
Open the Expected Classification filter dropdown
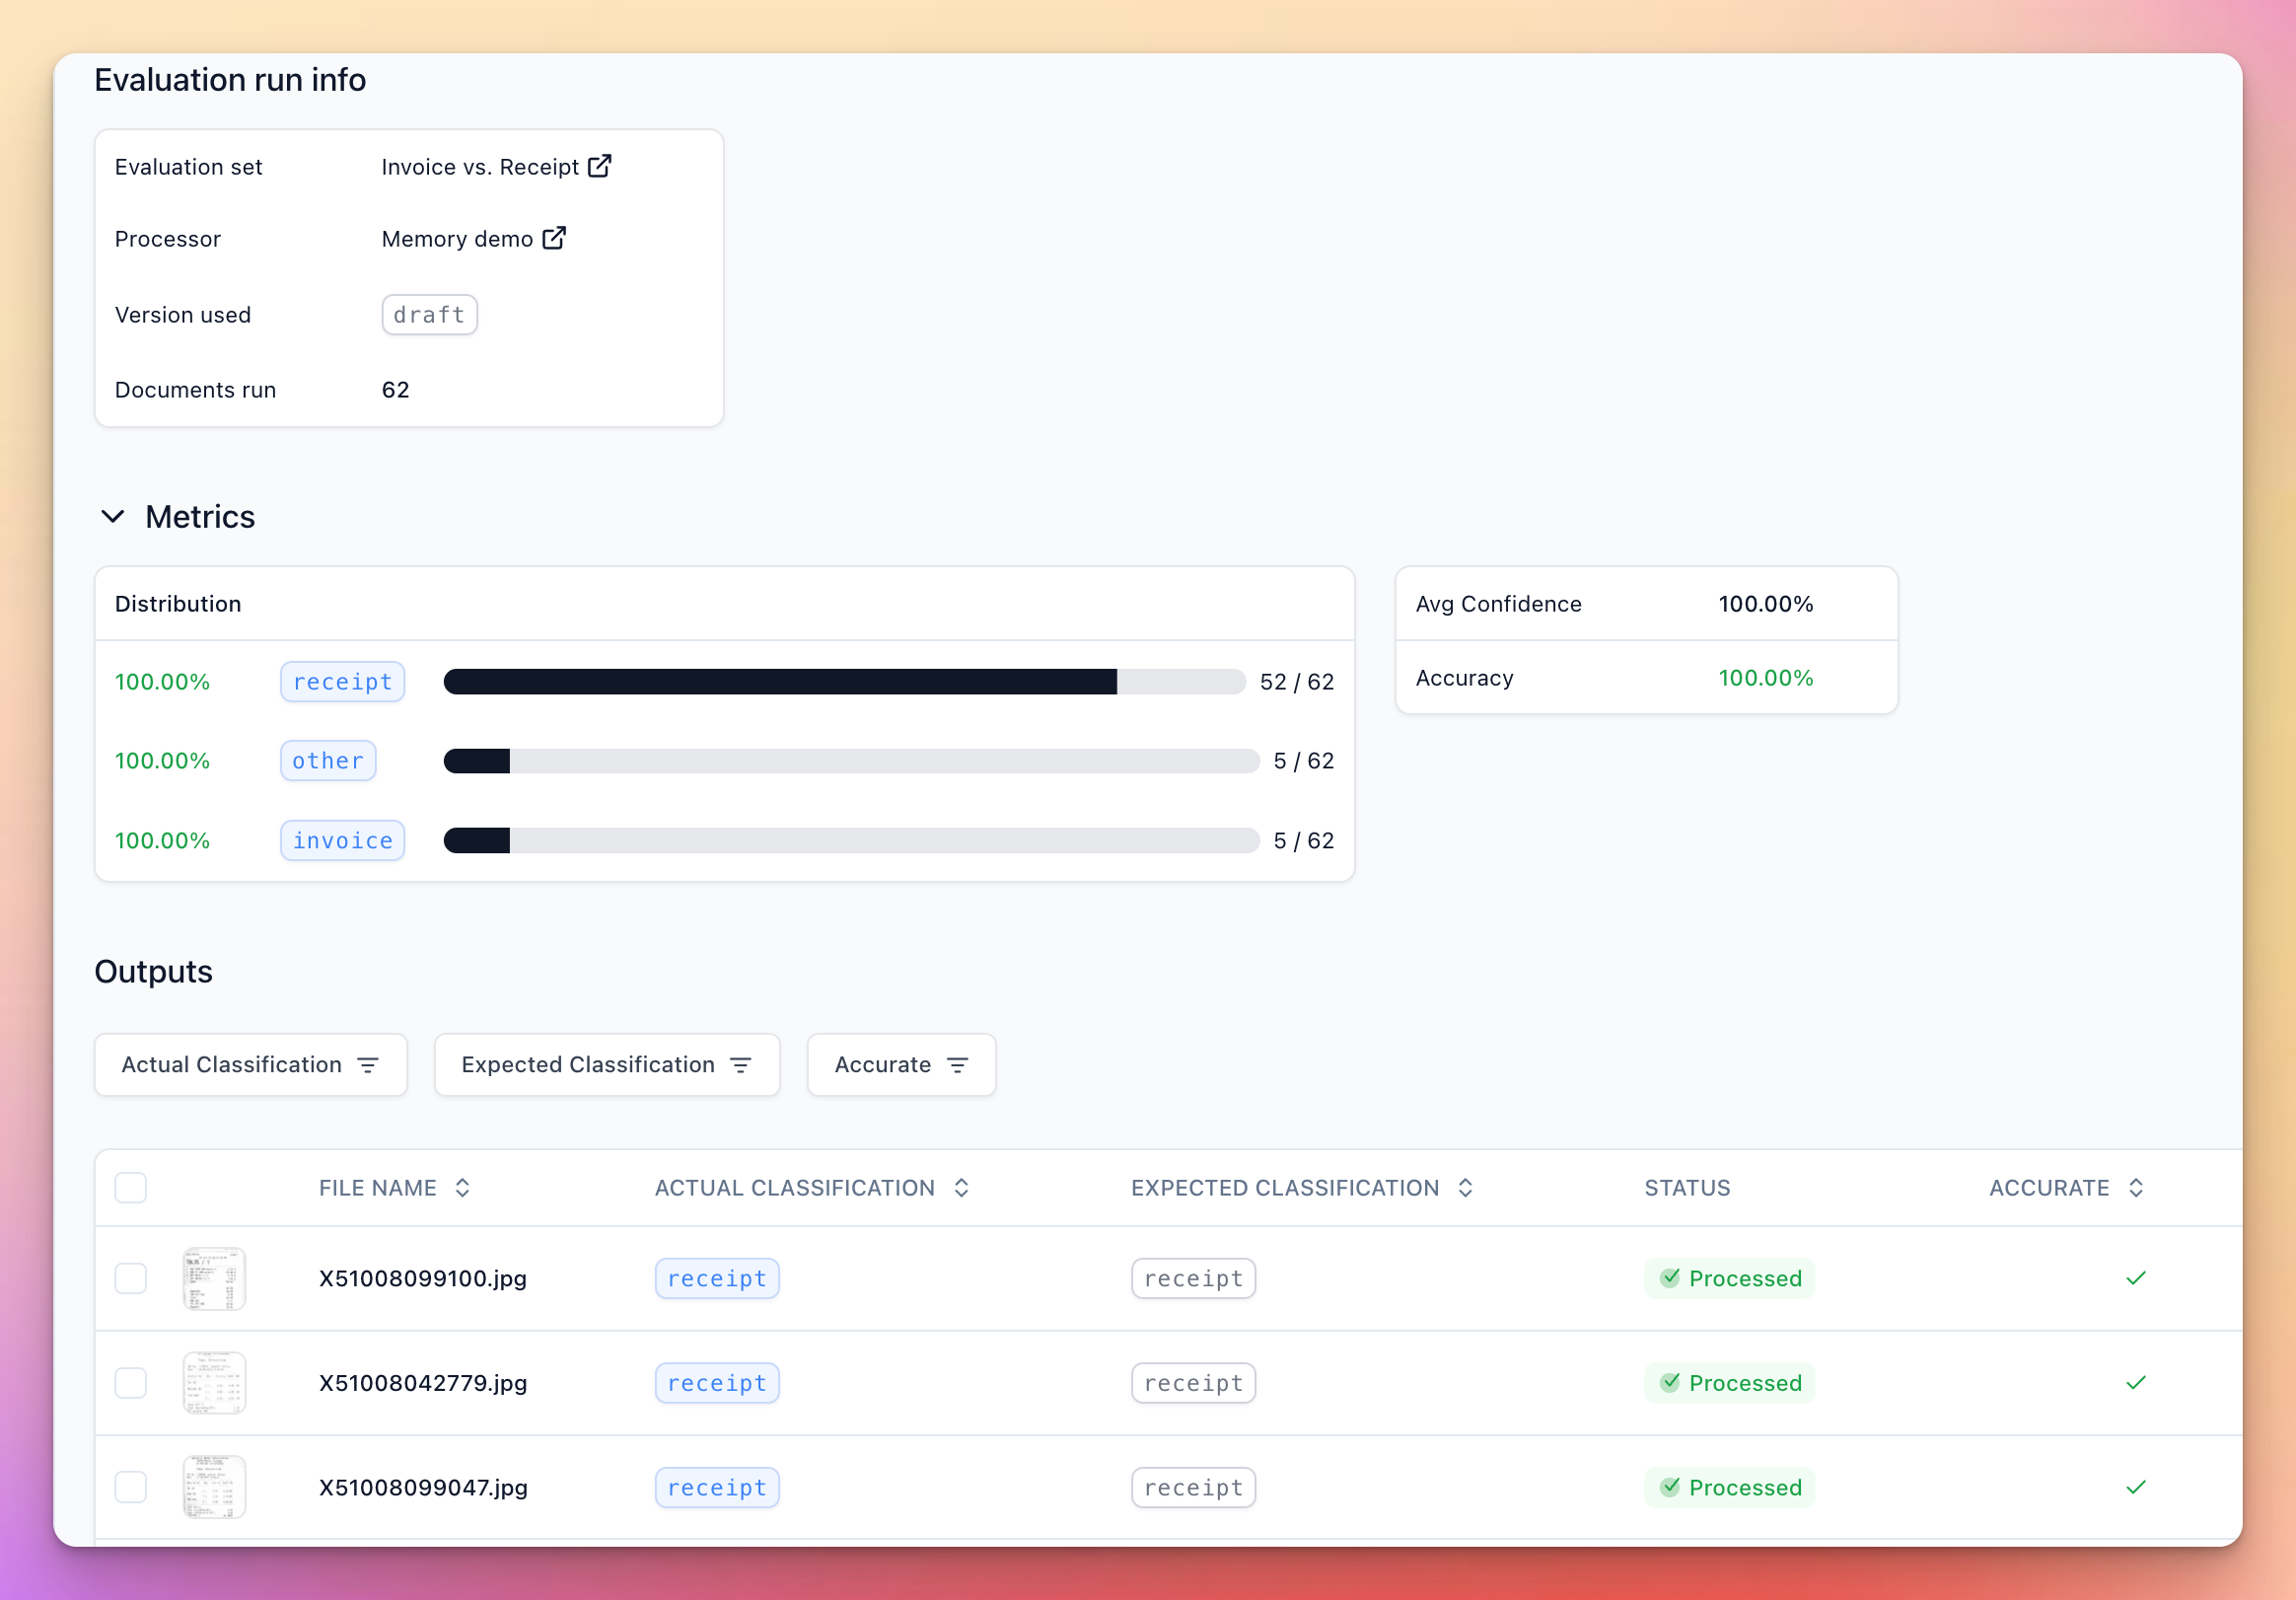(606, 1065)
